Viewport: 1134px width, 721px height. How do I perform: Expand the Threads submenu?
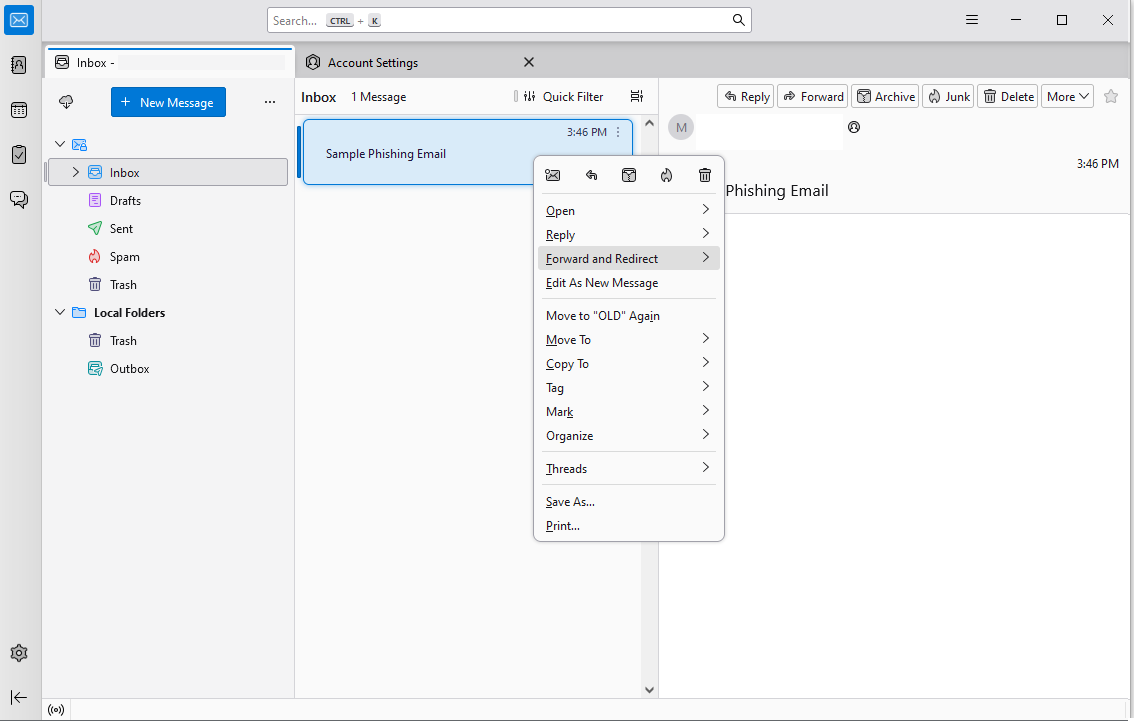(x=628, y=468)
